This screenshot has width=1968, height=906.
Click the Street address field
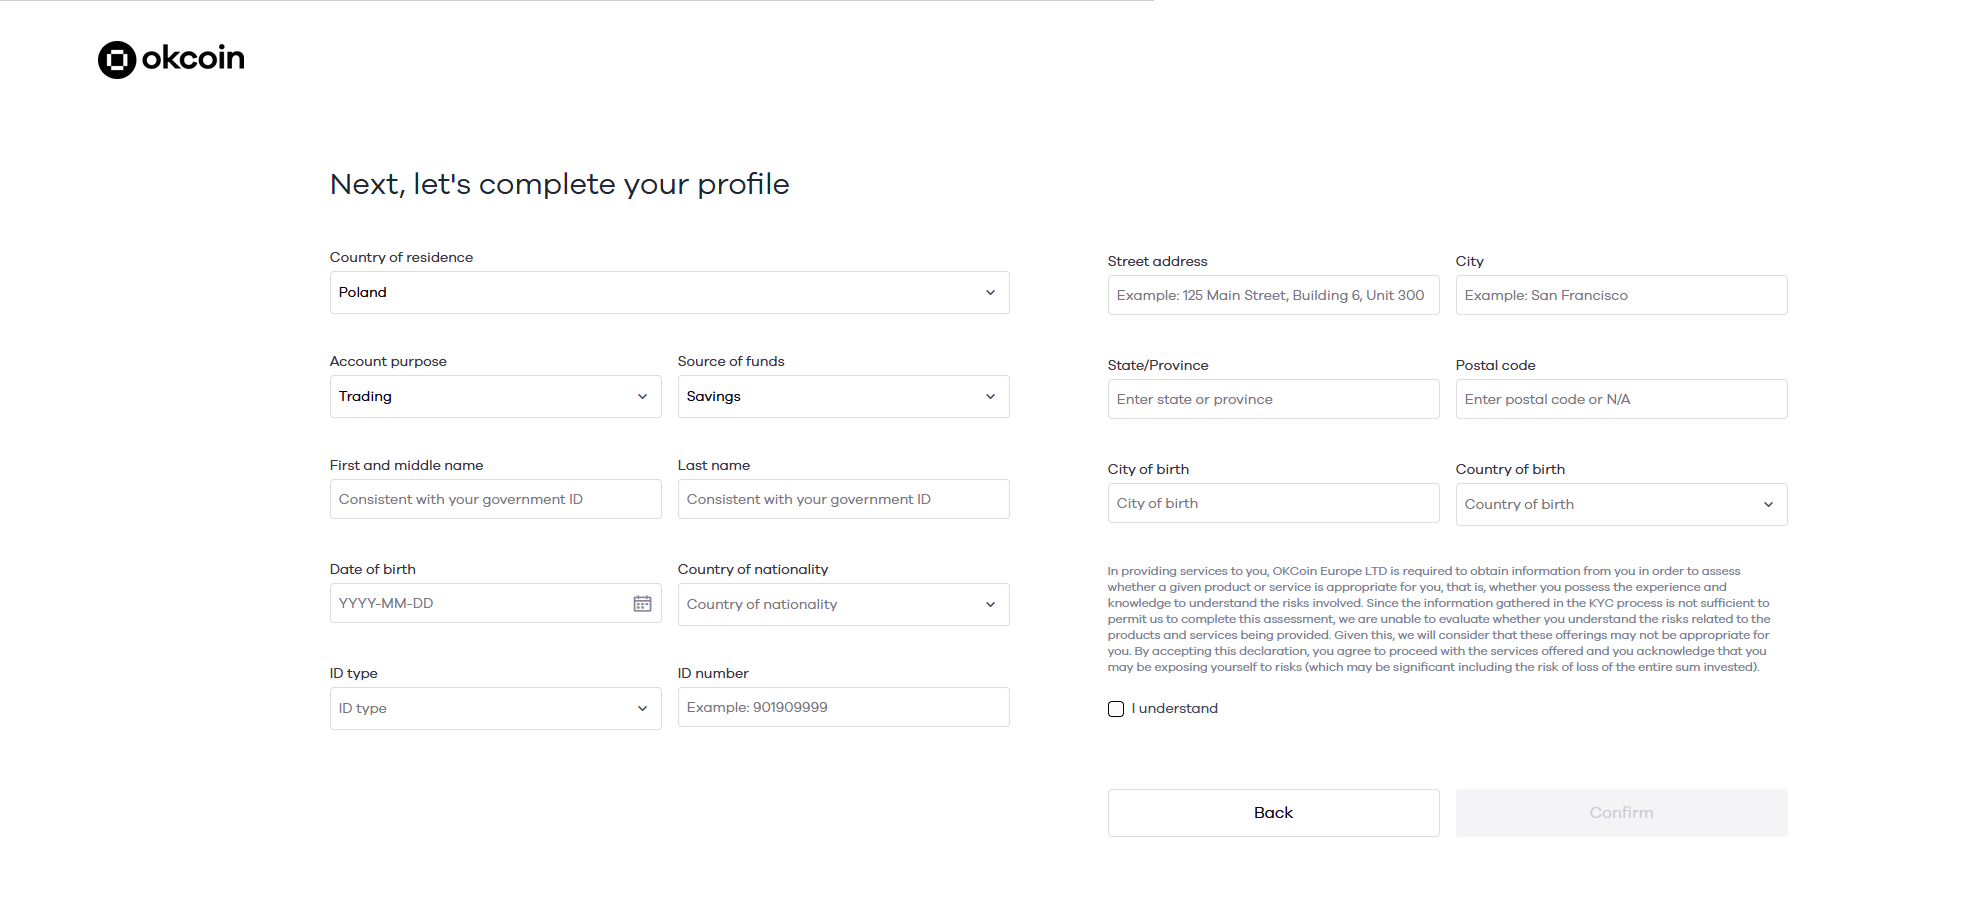[1273, 296]
